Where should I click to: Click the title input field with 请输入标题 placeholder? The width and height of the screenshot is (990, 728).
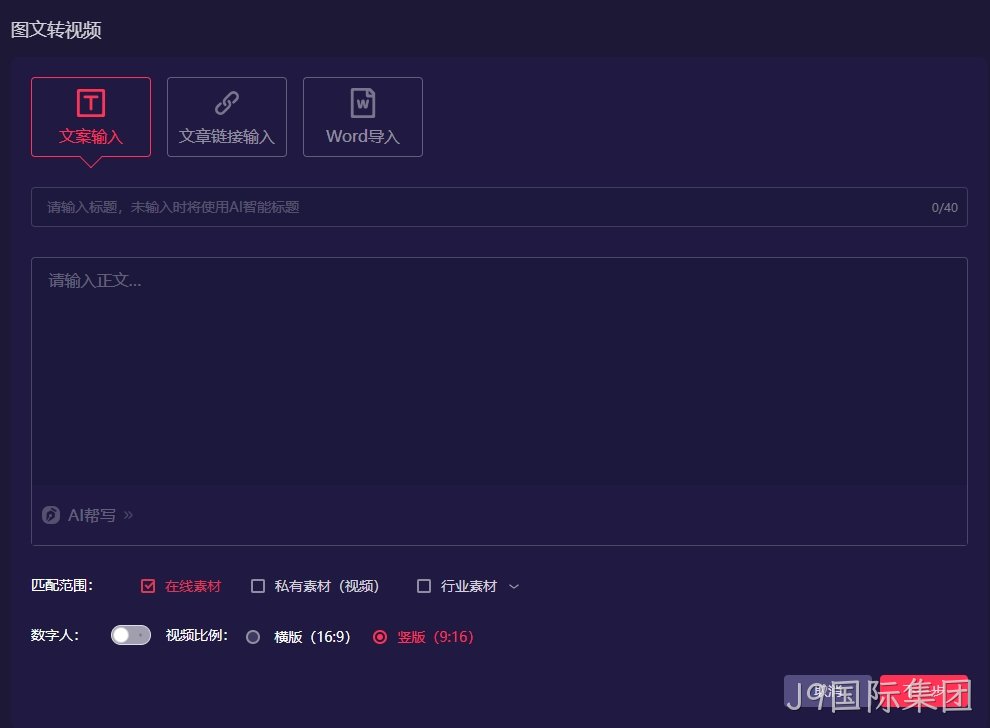[x=499, y=207]
